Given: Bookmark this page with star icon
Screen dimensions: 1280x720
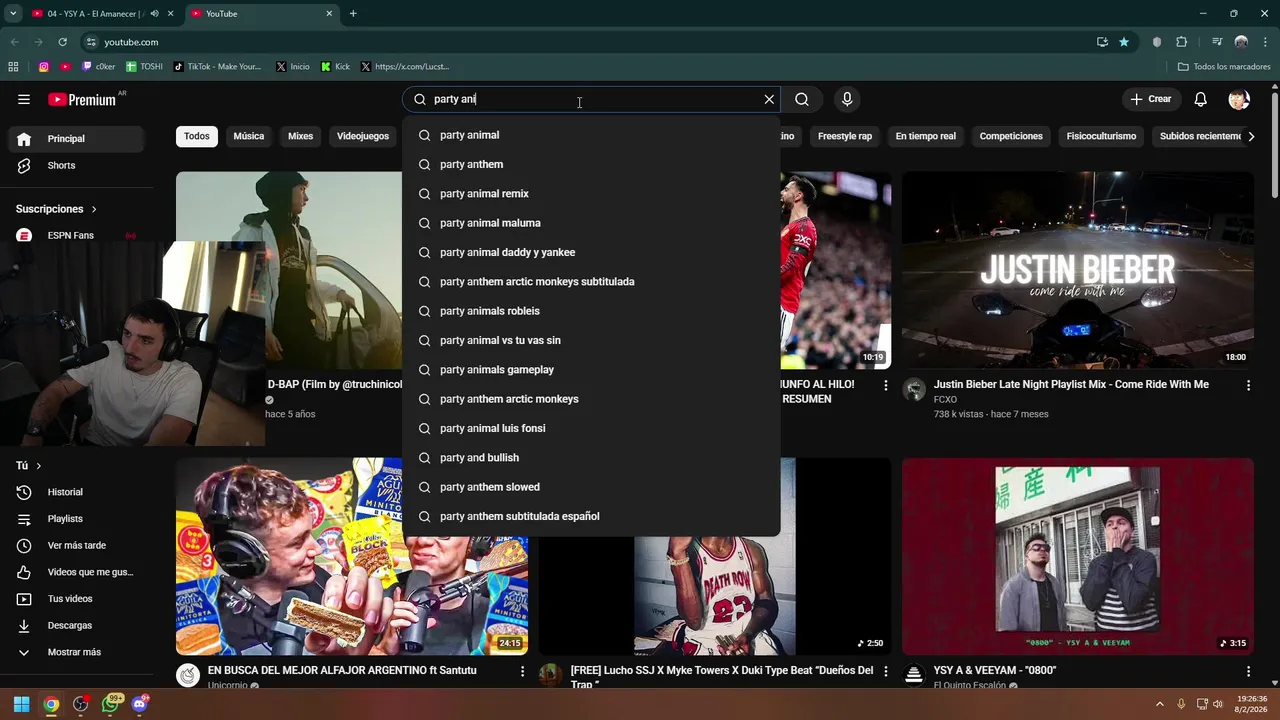Looking at the screenshot, I should pos(1124,42).
